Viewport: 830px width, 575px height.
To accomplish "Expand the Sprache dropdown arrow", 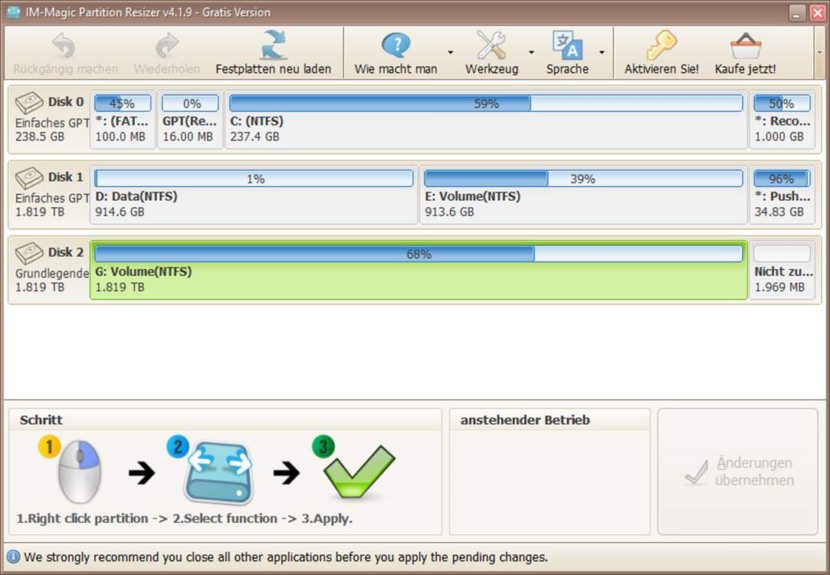I will coord(602,52).
